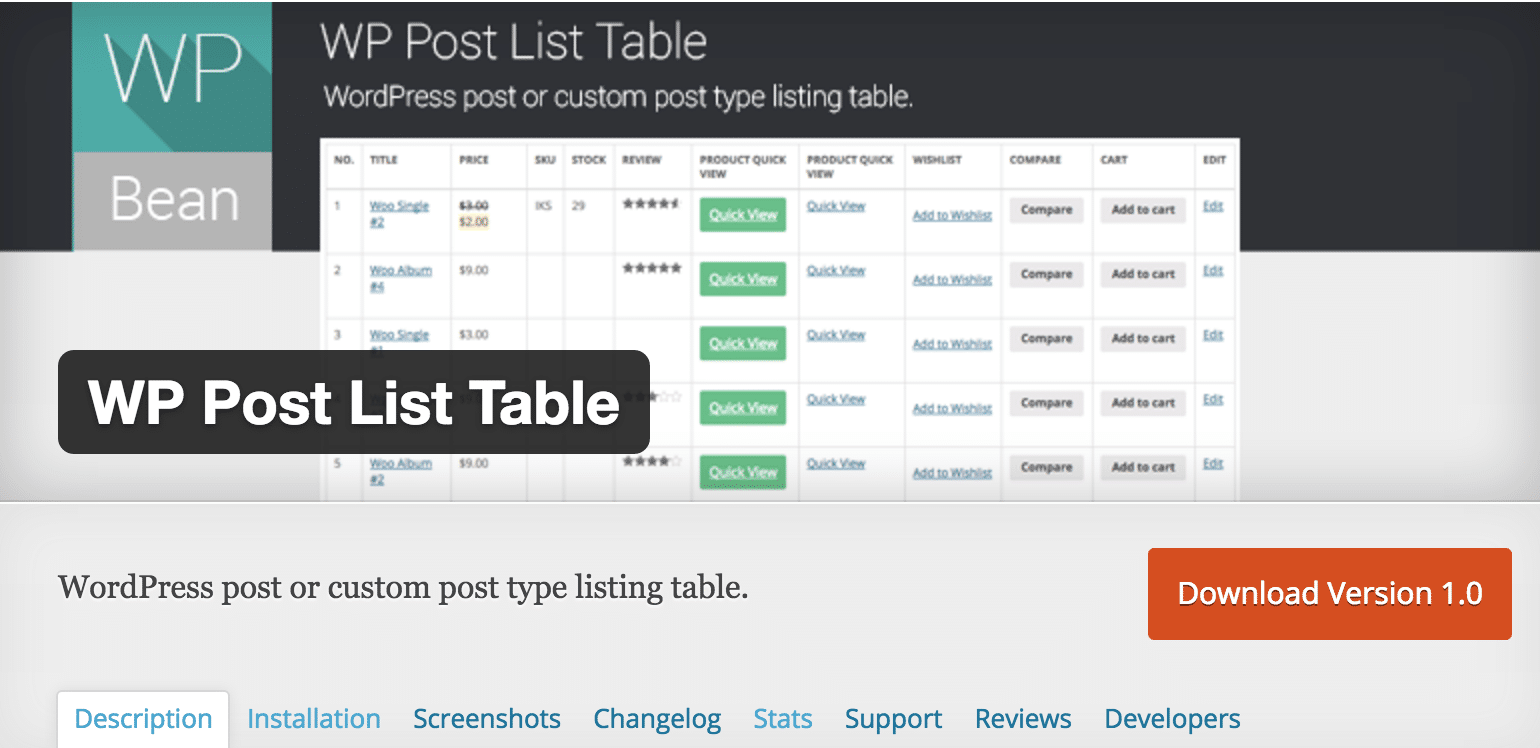Select the Description tab
Viewport: 1540px width, 748px height.
(x=142, y=718)
